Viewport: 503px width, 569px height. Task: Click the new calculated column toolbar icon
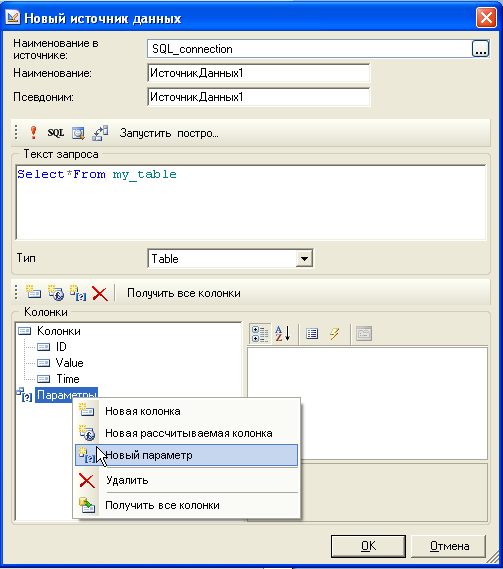[x=56, y=292]
